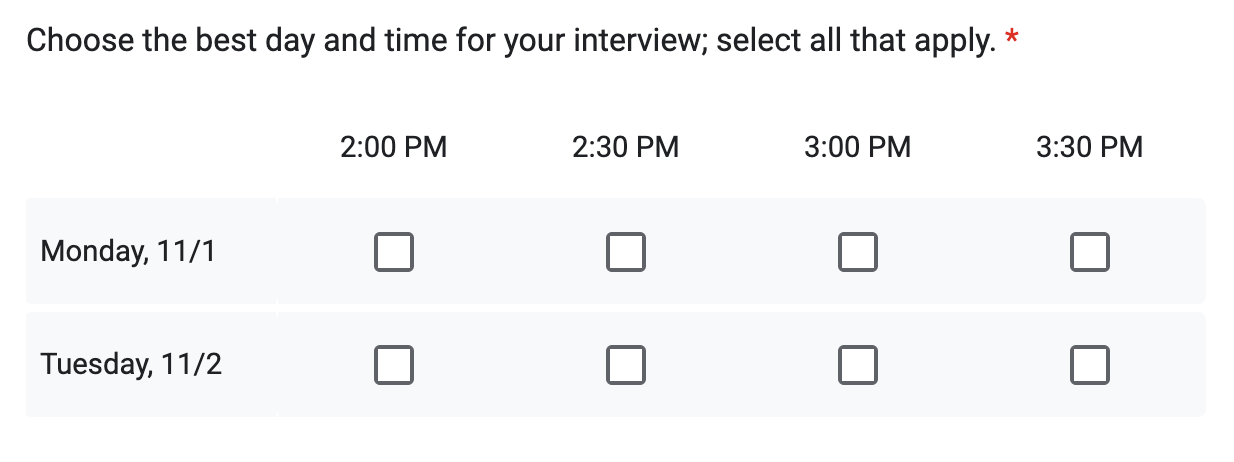The height and width of the screenshot is (462, 1234).
Task: Click the 3:00 PM column header
Action: pos(858,148)
